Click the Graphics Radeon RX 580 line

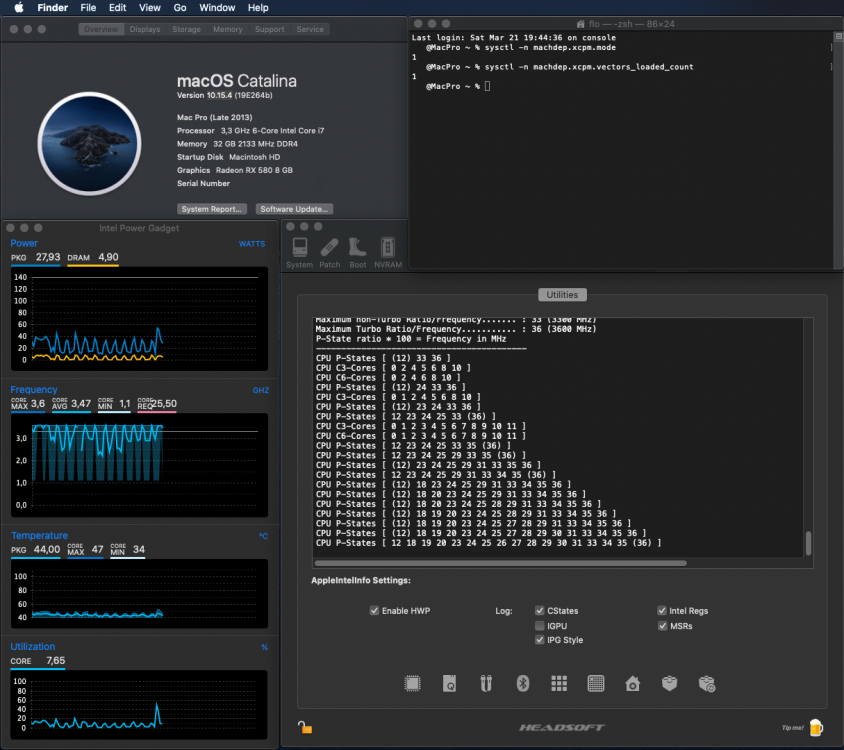[235, 170]
